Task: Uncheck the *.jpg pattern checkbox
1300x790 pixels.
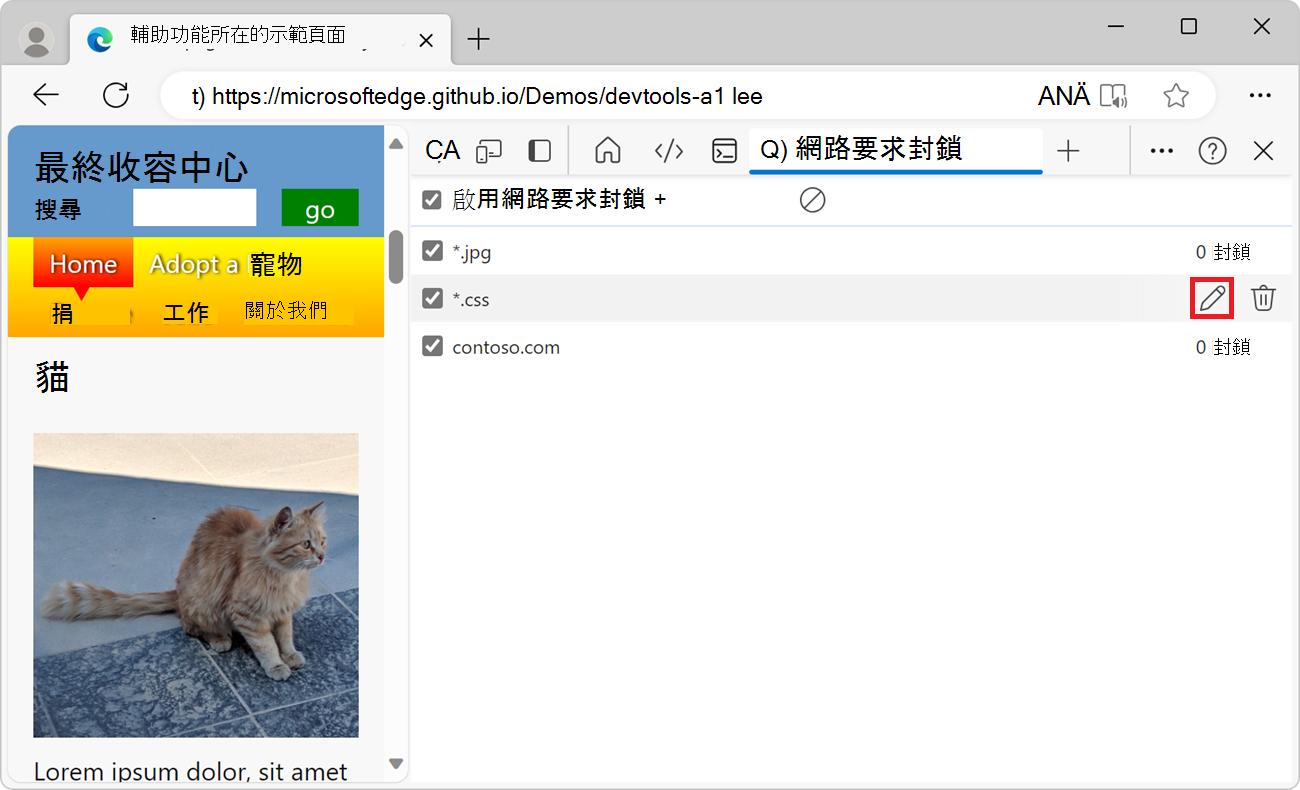Action: (x=432, y=251)
